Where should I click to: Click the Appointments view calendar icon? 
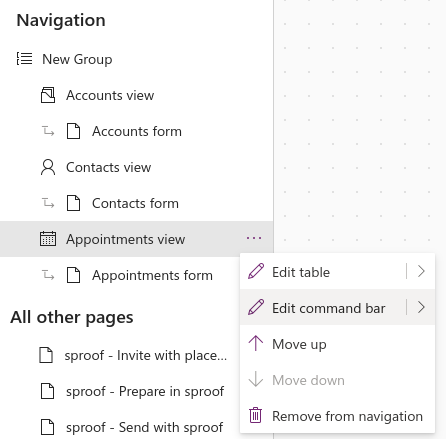coord(48,239)
